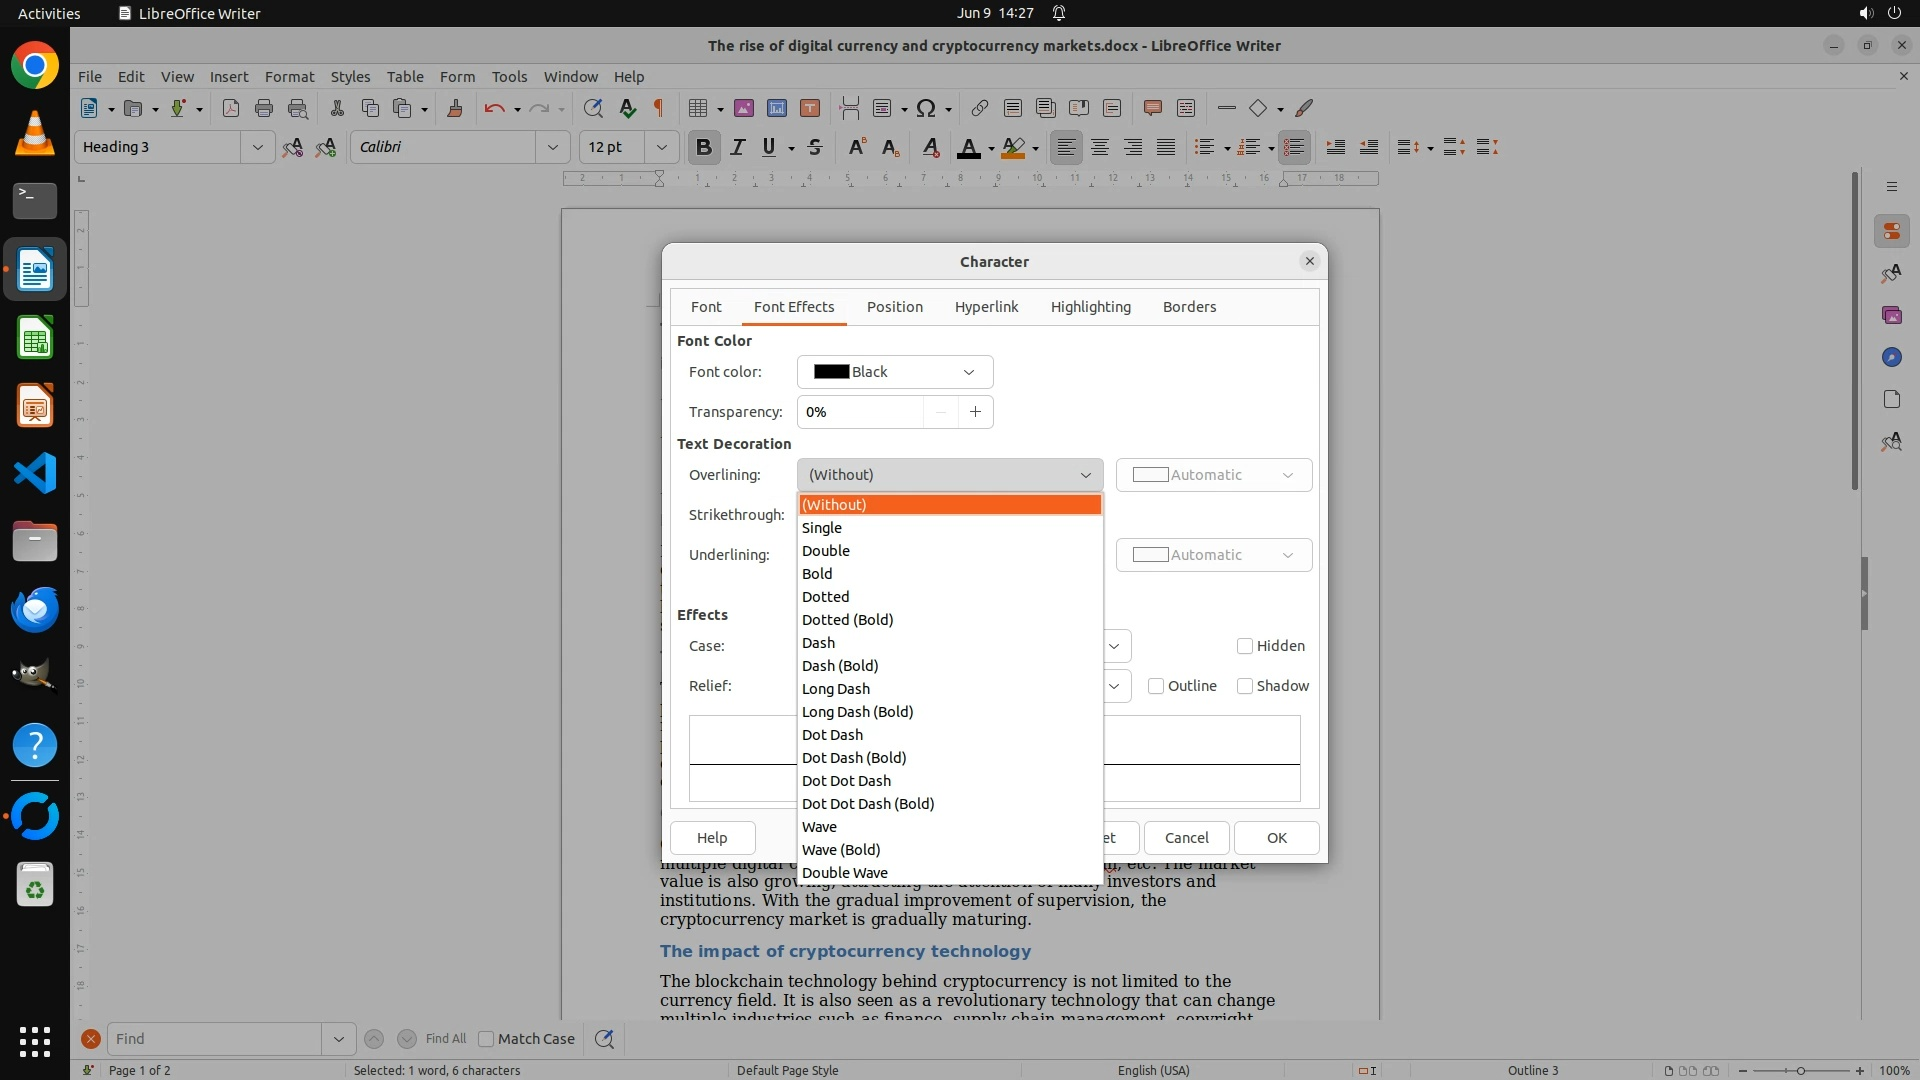Click Clone Formatting paintbrush icon
Screen dimensions: 1920x1080
point(454,108)
